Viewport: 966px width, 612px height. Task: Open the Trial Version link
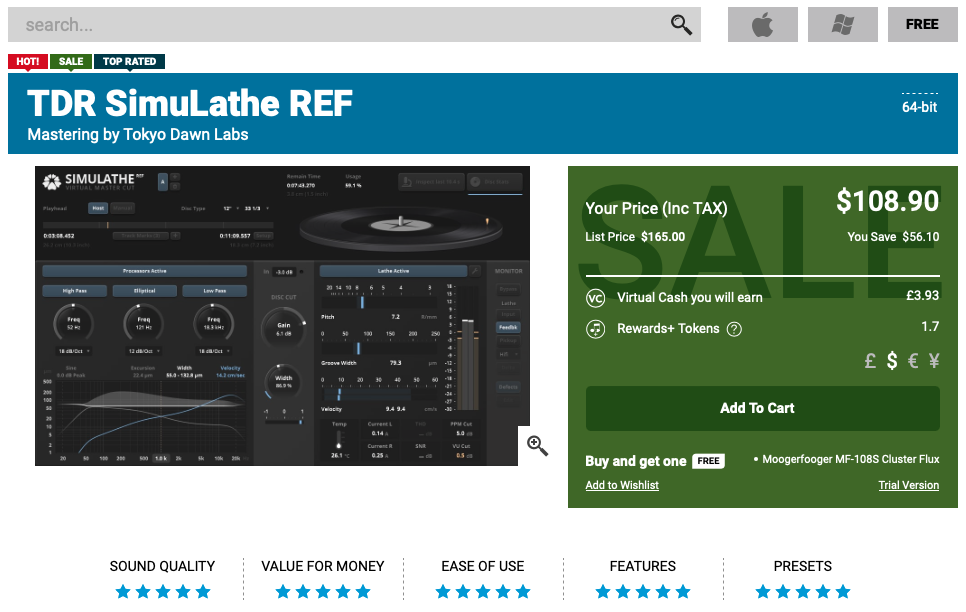click(909, 485)
